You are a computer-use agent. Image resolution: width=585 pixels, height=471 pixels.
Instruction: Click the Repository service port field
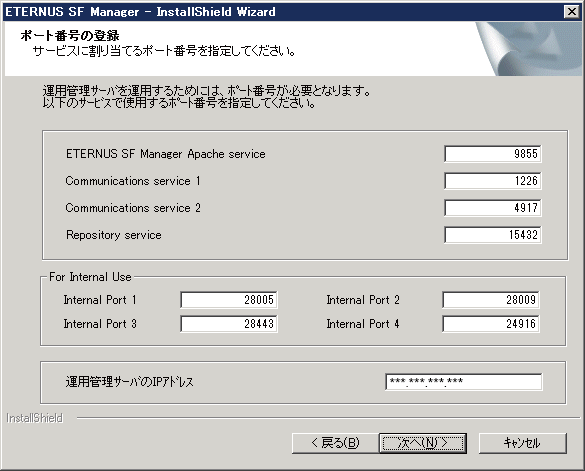(x=492, y=235)
